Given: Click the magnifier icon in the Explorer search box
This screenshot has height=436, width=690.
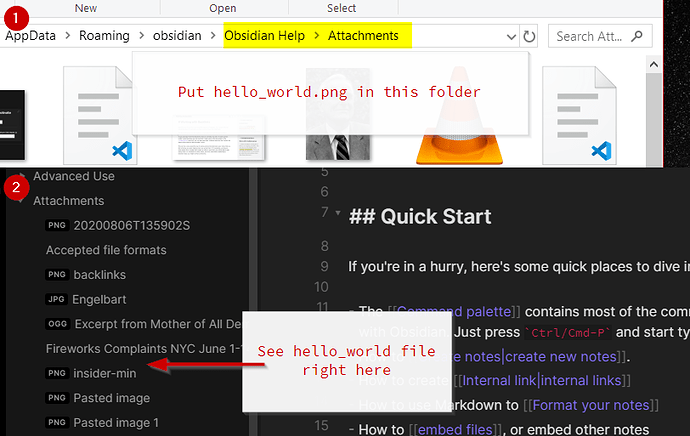Looking at the screenshot, I should tap(636, 36).
